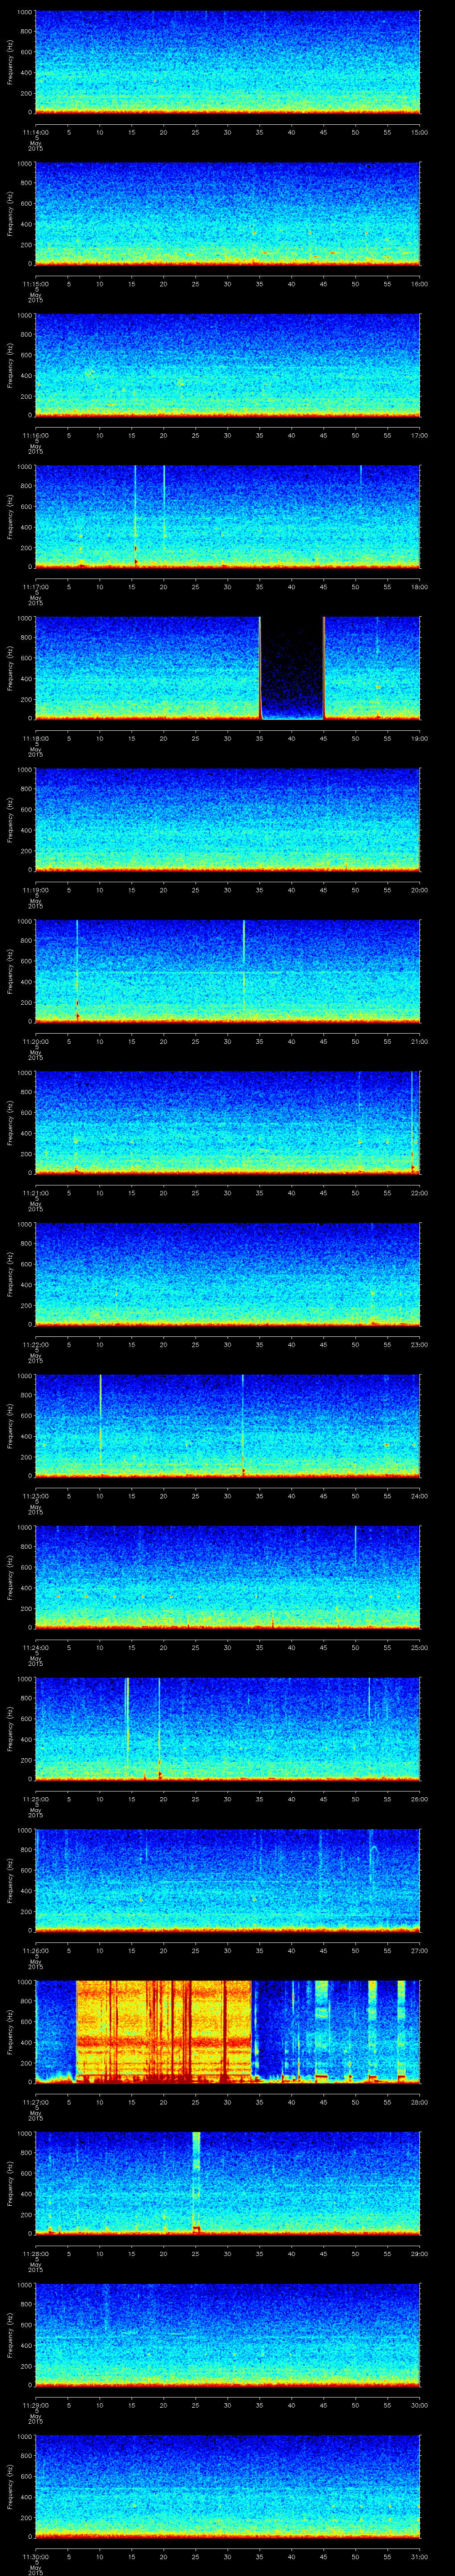
Task: Click the 11:20:00 start time label
Action: (x=35, y=1042)
